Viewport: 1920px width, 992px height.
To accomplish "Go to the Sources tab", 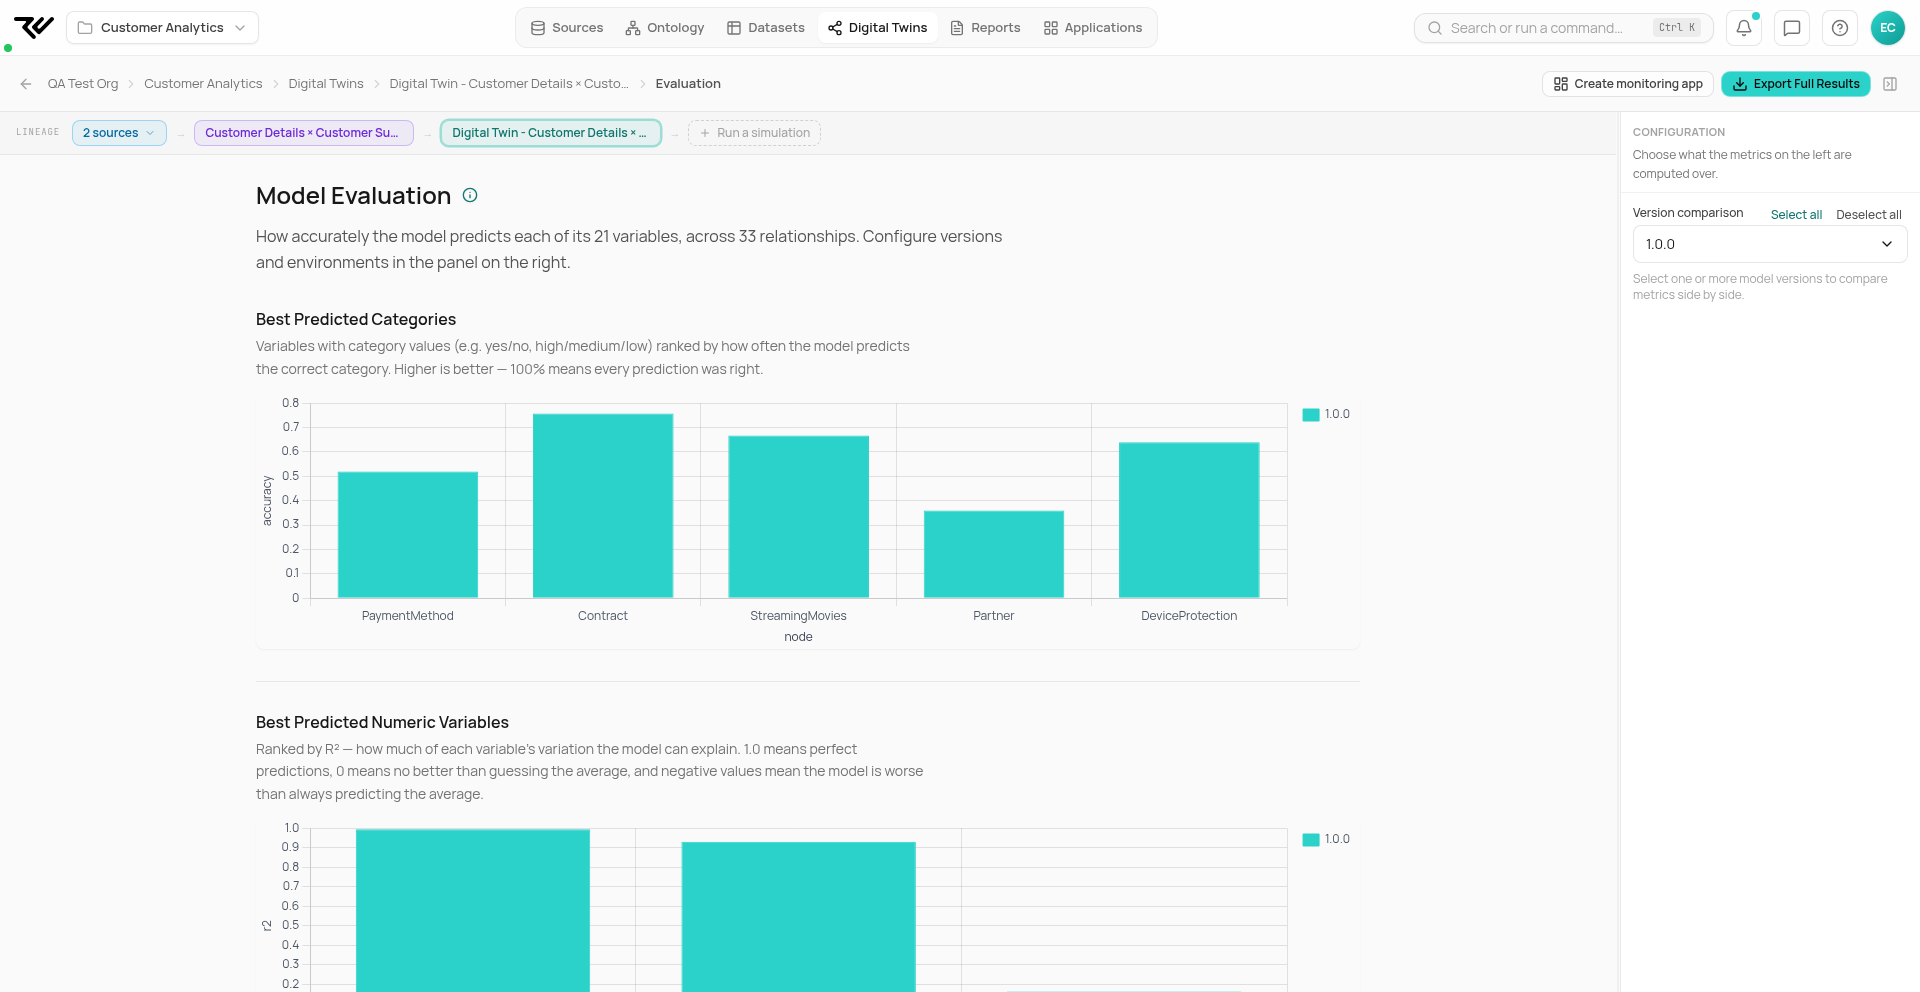I will [x=567, y=28].
